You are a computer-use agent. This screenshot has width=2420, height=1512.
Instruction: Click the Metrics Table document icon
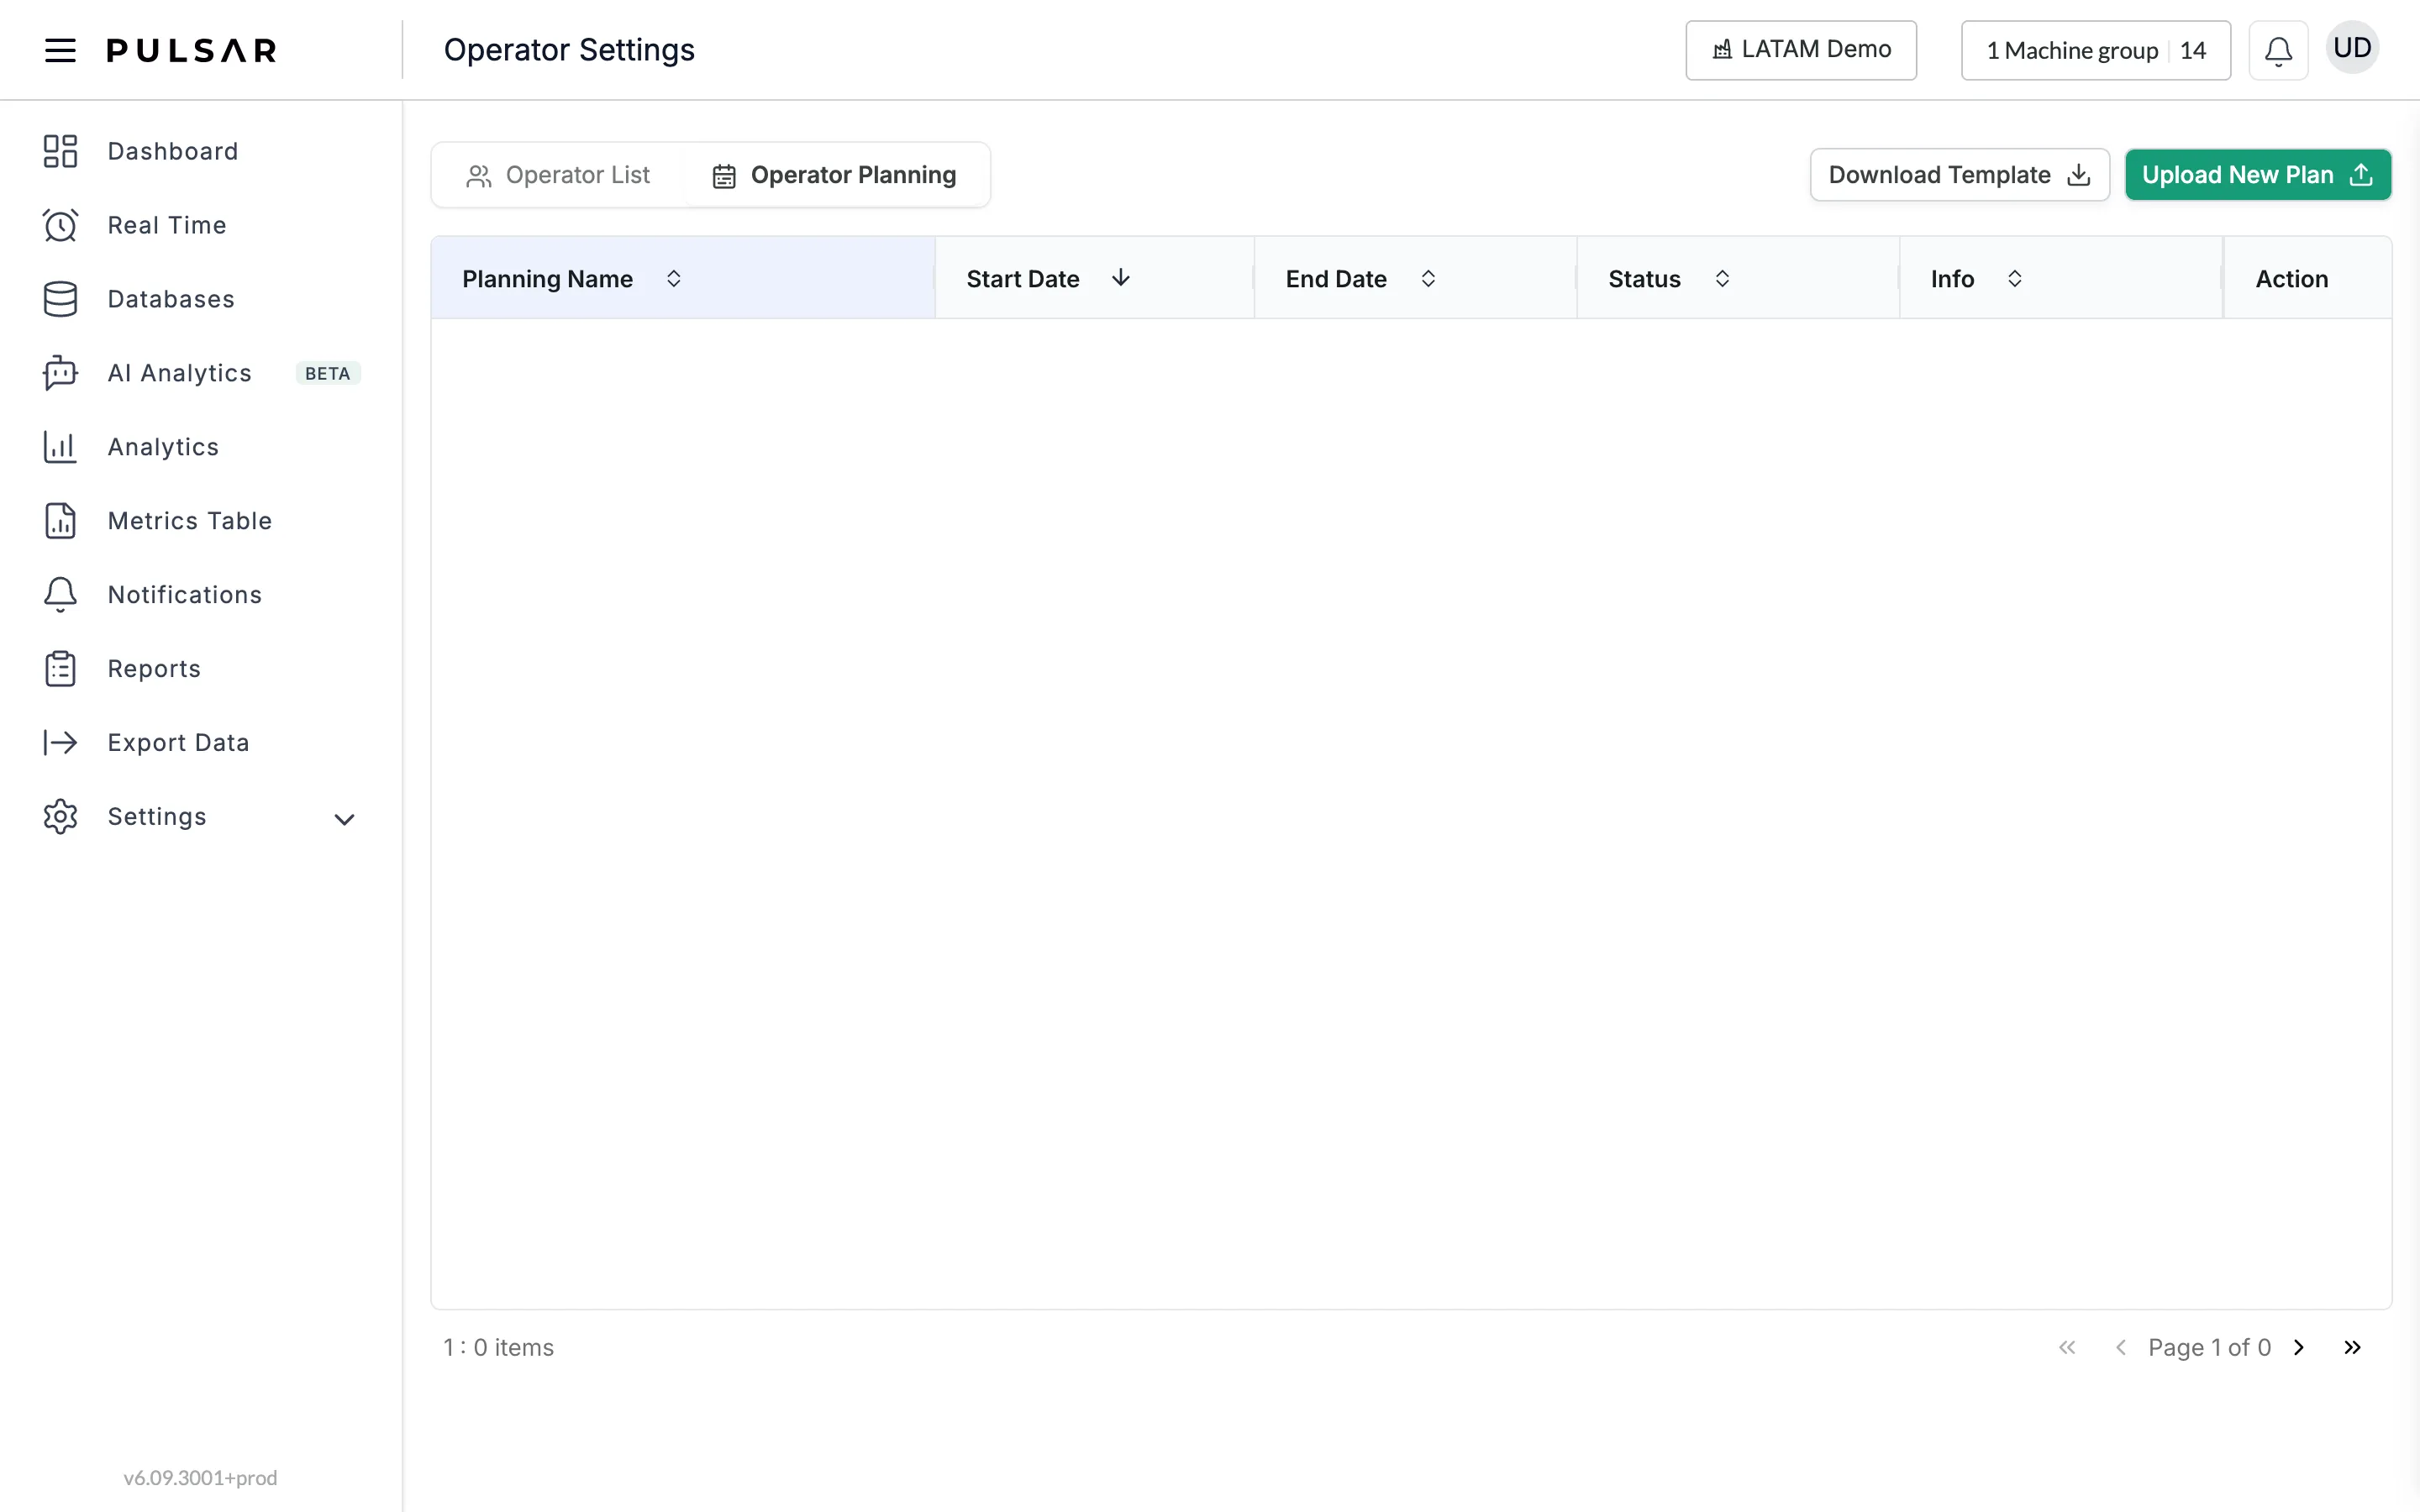click(x=60, y=521)
